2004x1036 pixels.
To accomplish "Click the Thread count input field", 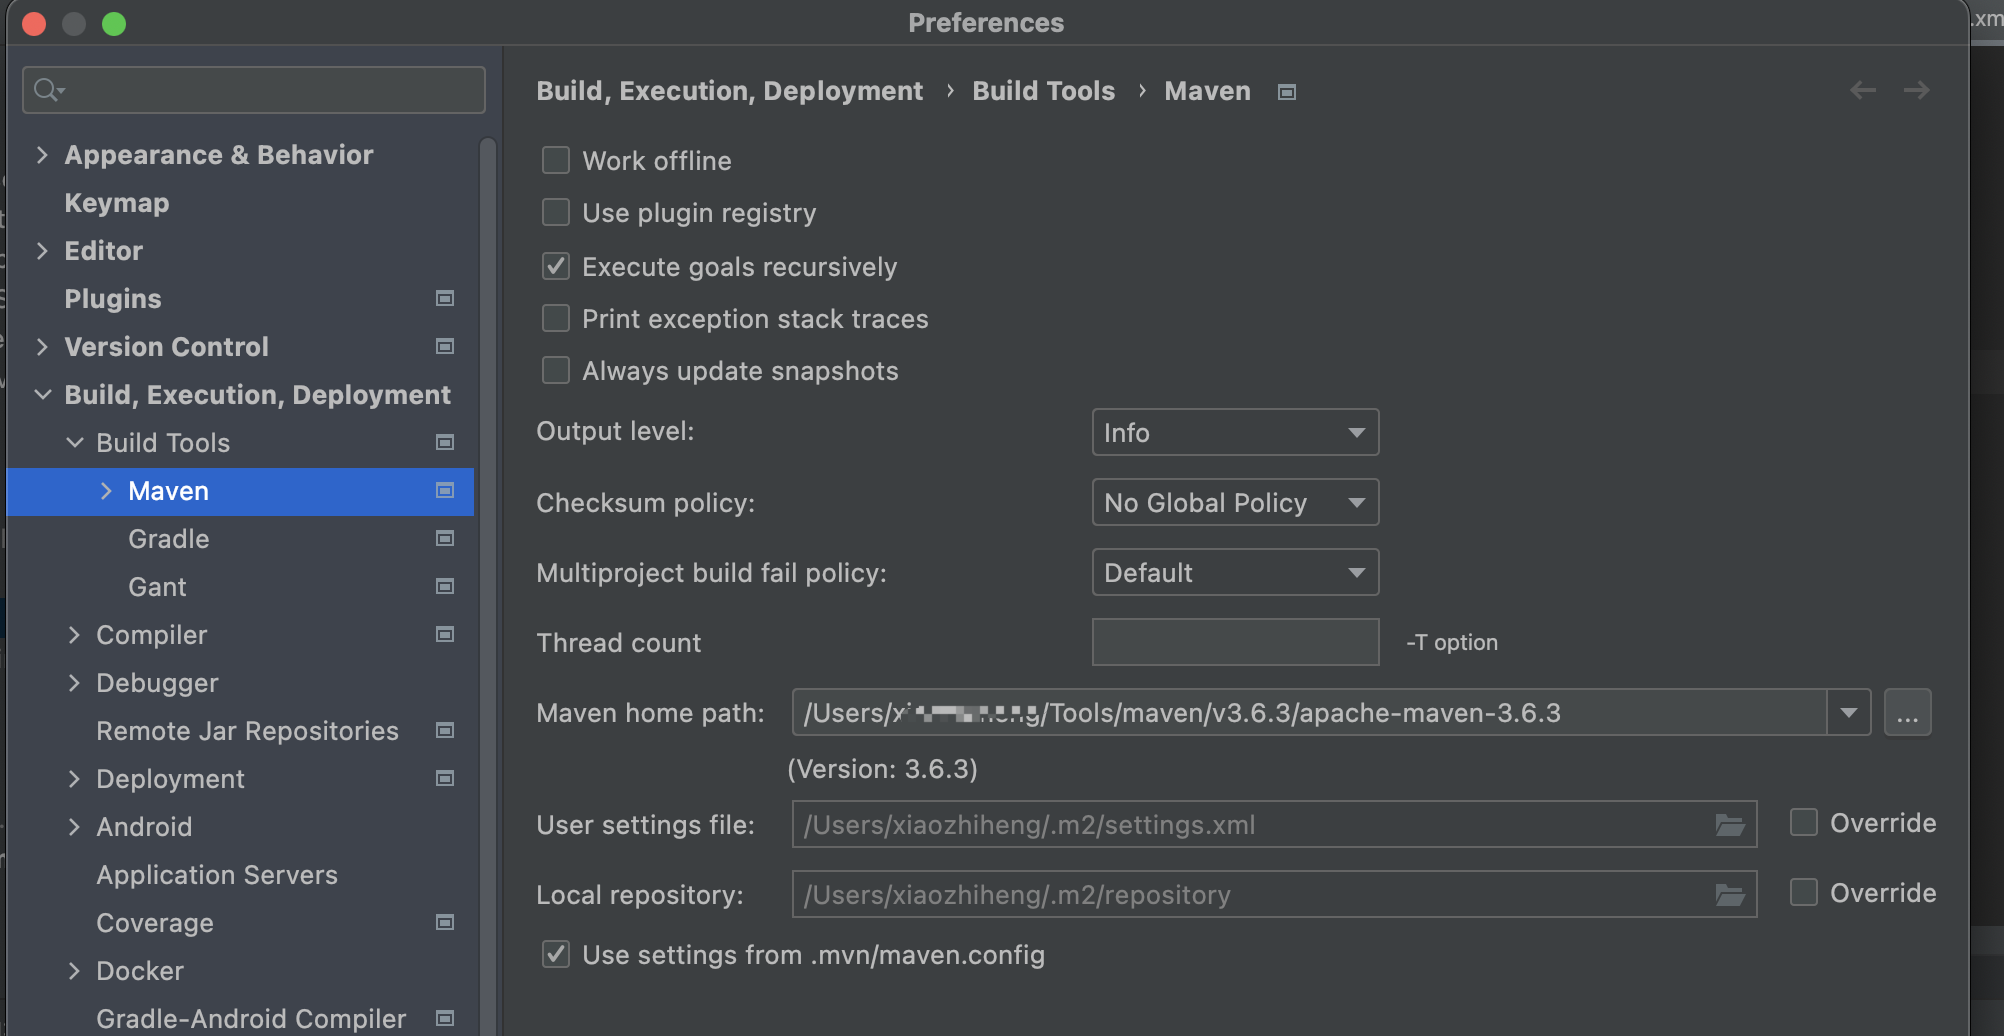I will click(x=1235, y=642).
